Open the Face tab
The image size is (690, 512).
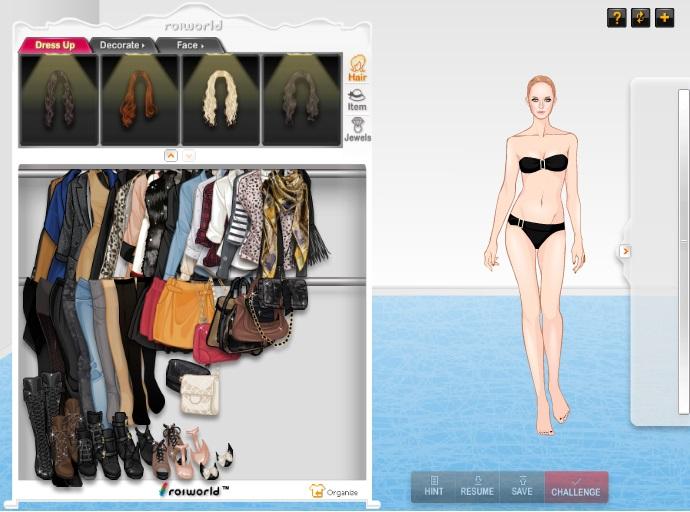point(189,45)
